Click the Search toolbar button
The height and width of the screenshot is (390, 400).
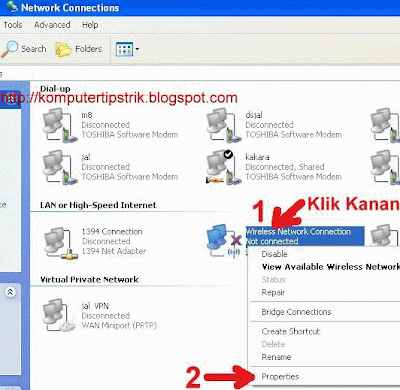23,49
